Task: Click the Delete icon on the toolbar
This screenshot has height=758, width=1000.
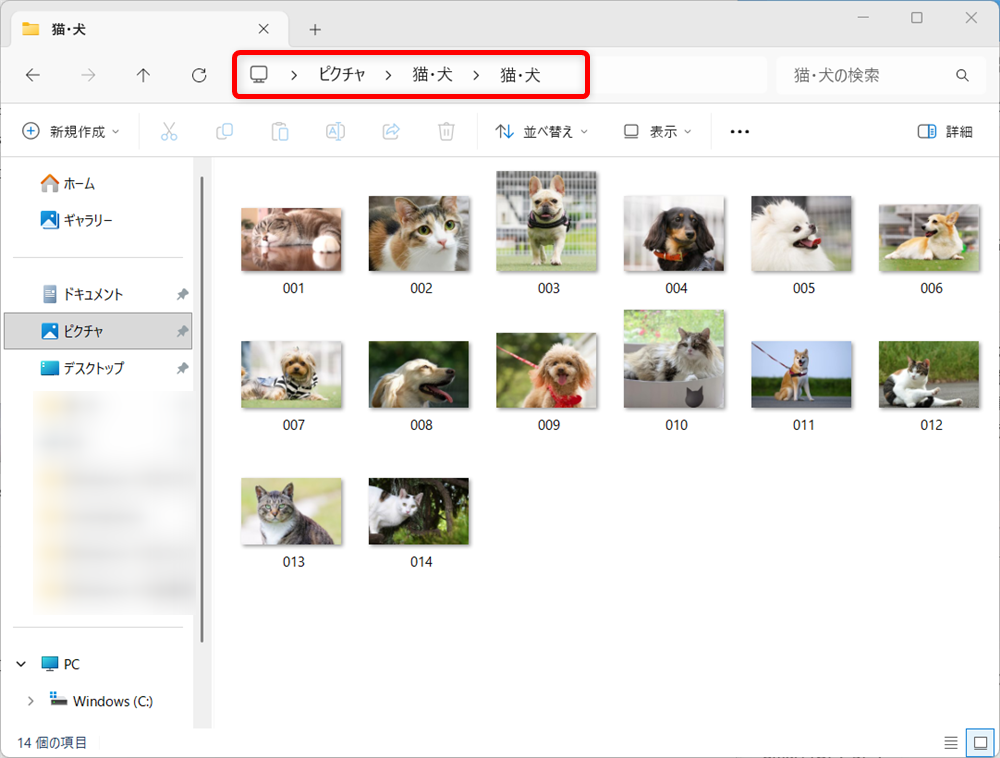Action: (x=446, y=131)
